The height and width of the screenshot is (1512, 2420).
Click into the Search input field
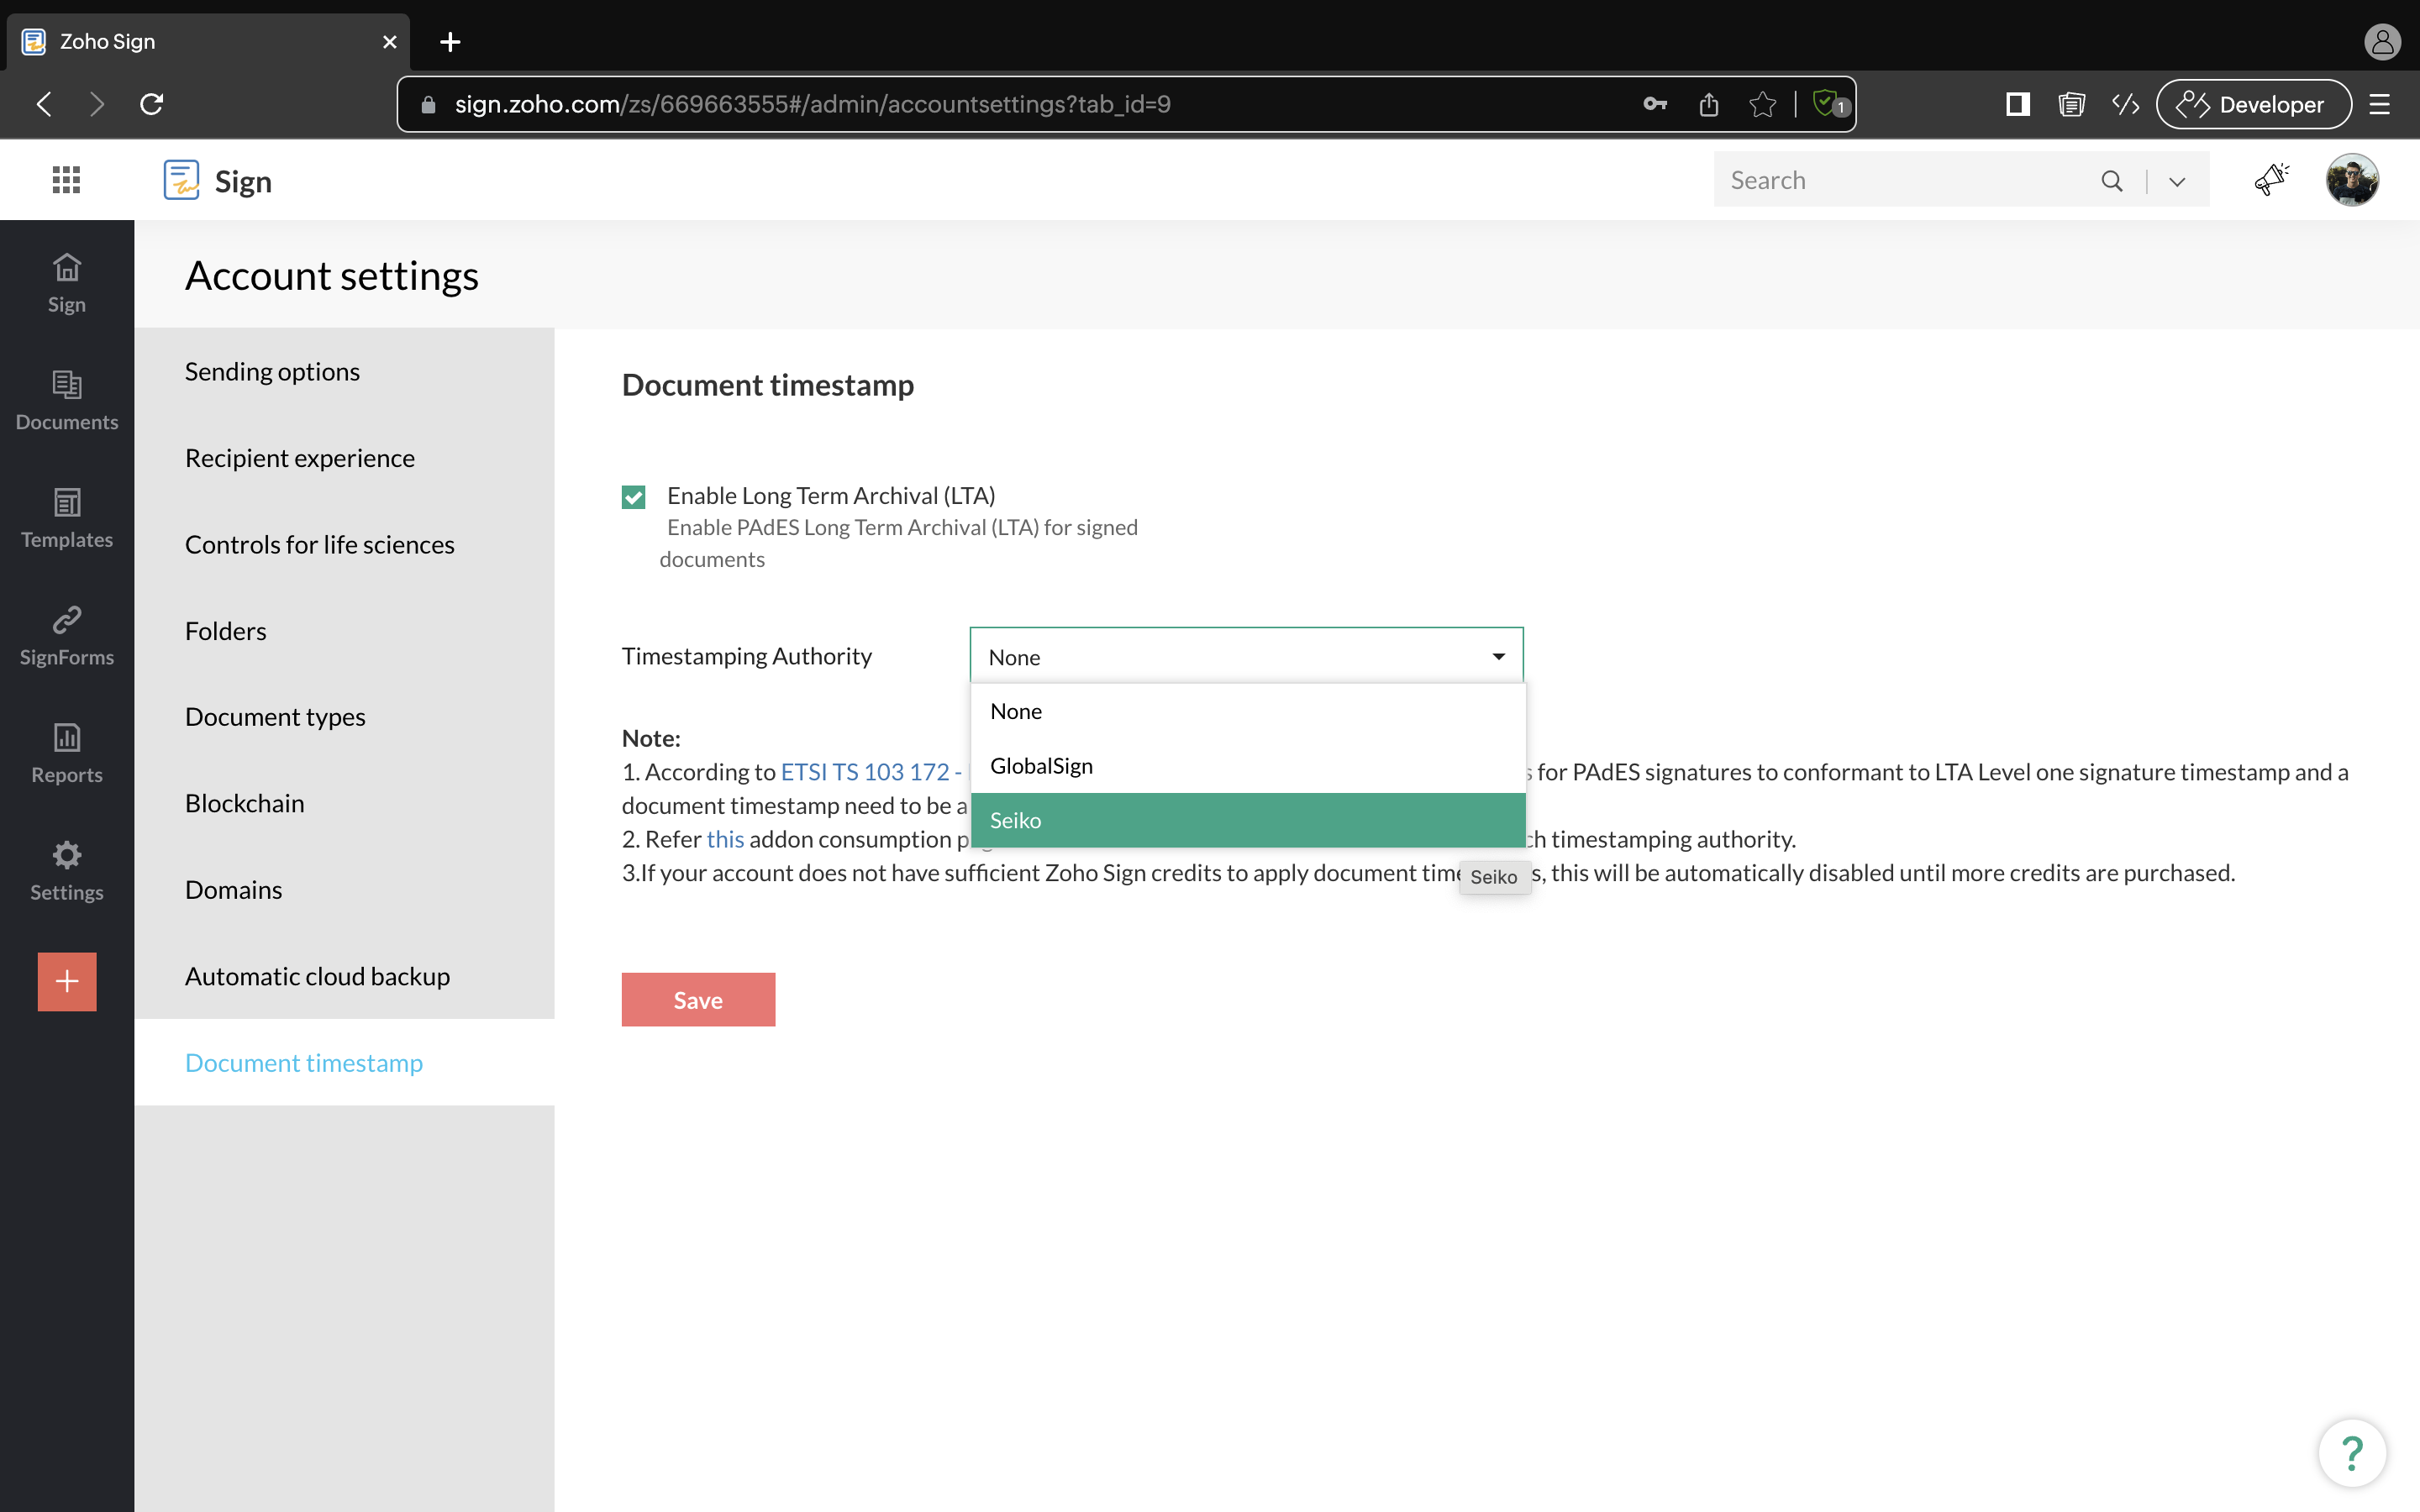[x=1900, y=180]
